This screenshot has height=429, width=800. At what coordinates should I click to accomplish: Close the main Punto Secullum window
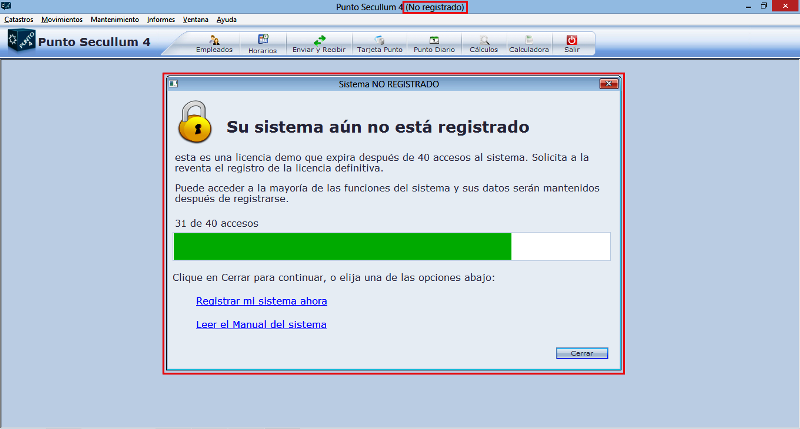[x=785, y=6]
